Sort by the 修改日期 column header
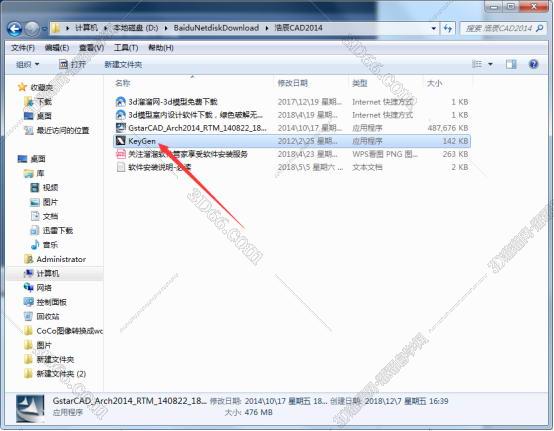 click(293, 83)
